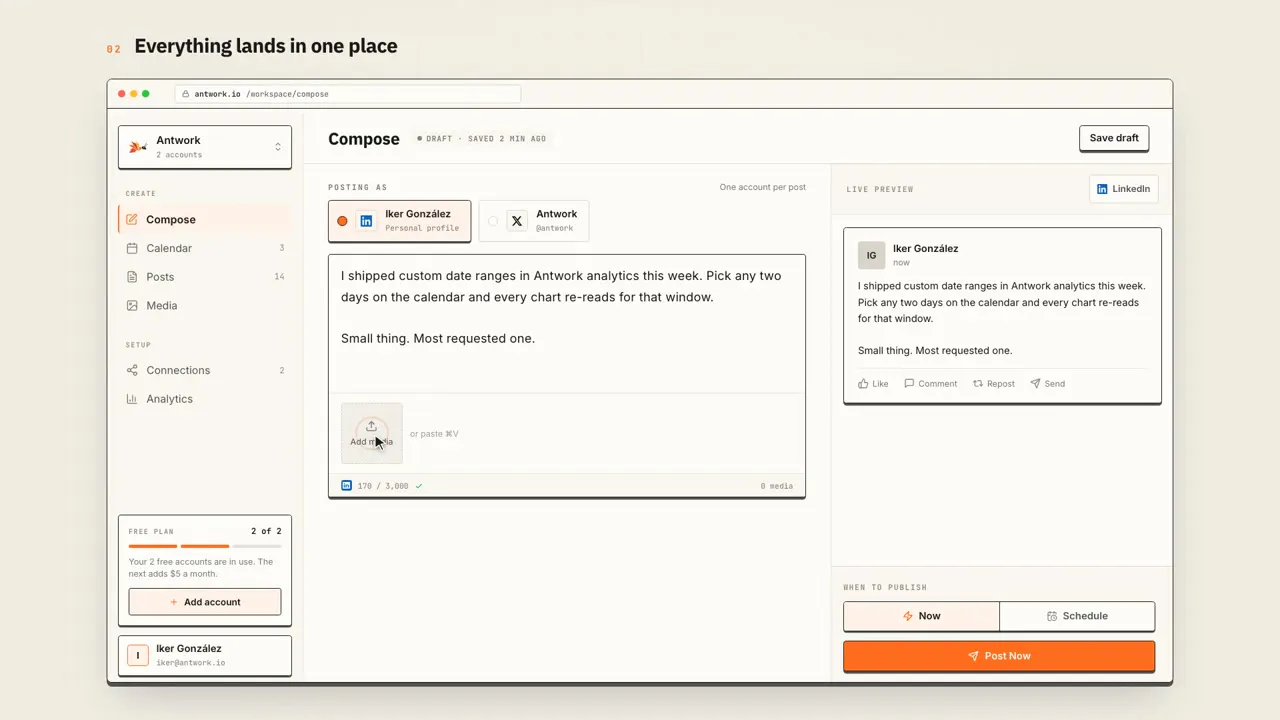Click the user avatar initial I at bottom
The image size is (1280, 720).
pyautogui.click(x=138, y=656)
